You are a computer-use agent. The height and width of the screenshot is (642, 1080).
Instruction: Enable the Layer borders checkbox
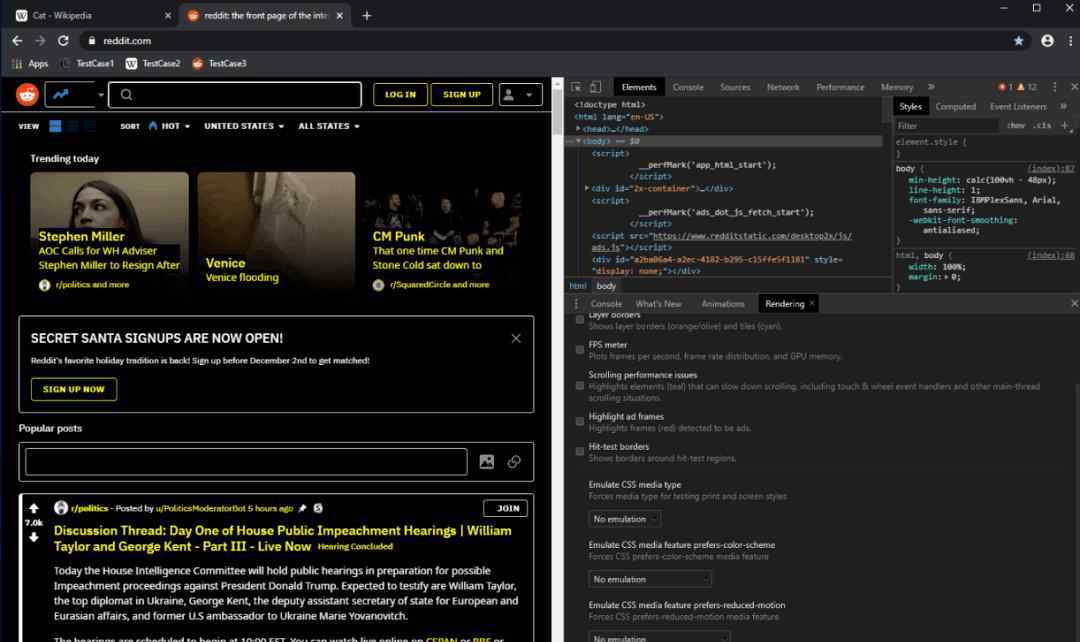coord(580,320)
